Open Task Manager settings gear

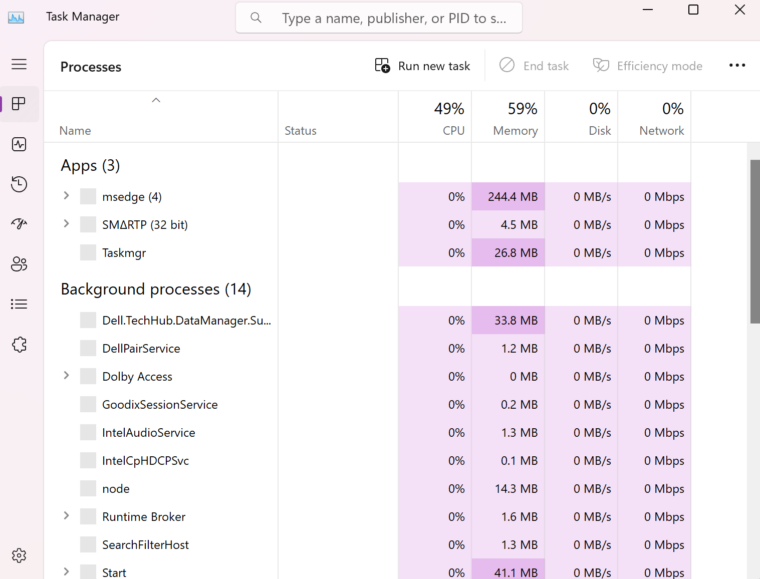tap(19, 556)
